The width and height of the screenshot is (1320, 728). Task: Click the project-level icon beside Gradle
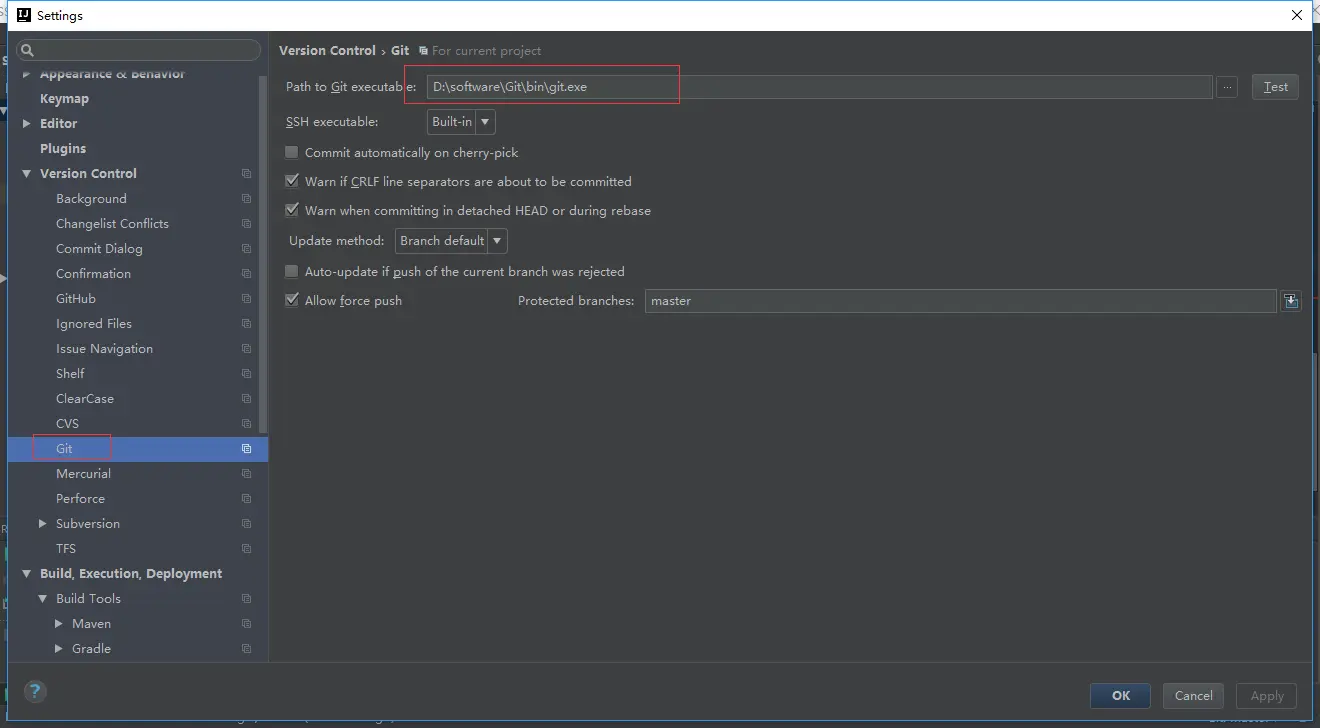(x=246, y=649)
